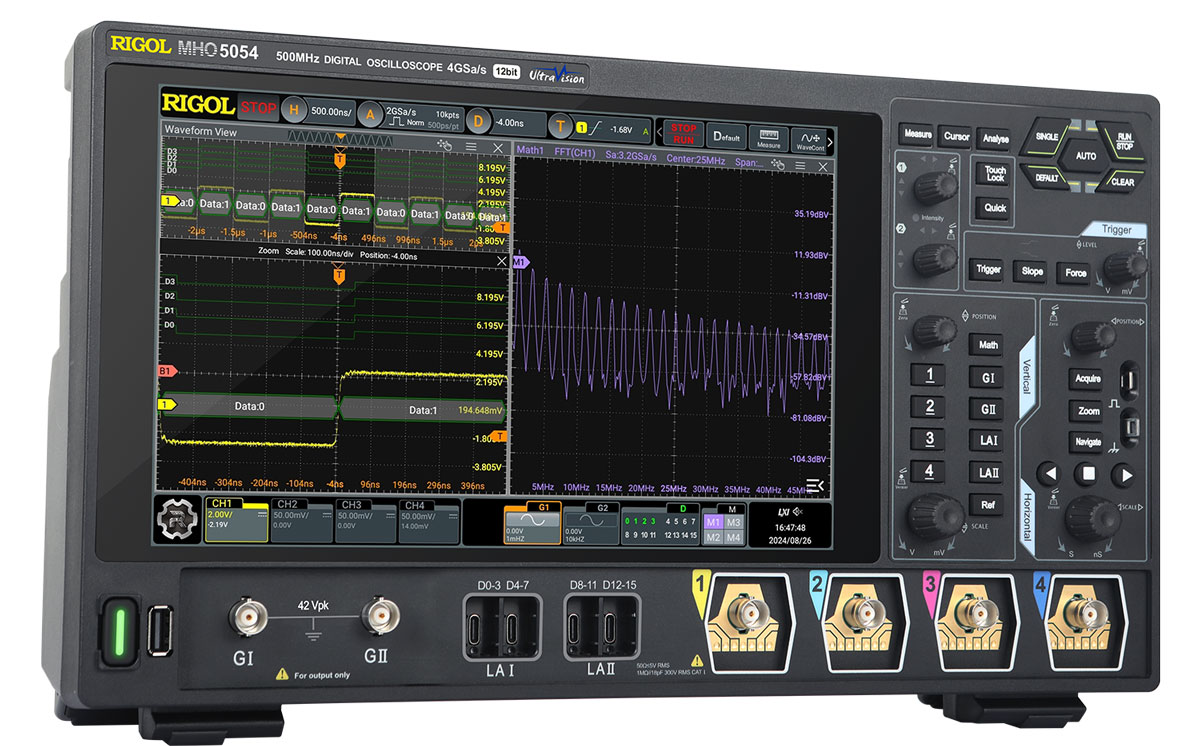Open the Waveform View hamburger menu icon
Viewport: 1200px width, 746px height.
[x=471, y=147]
